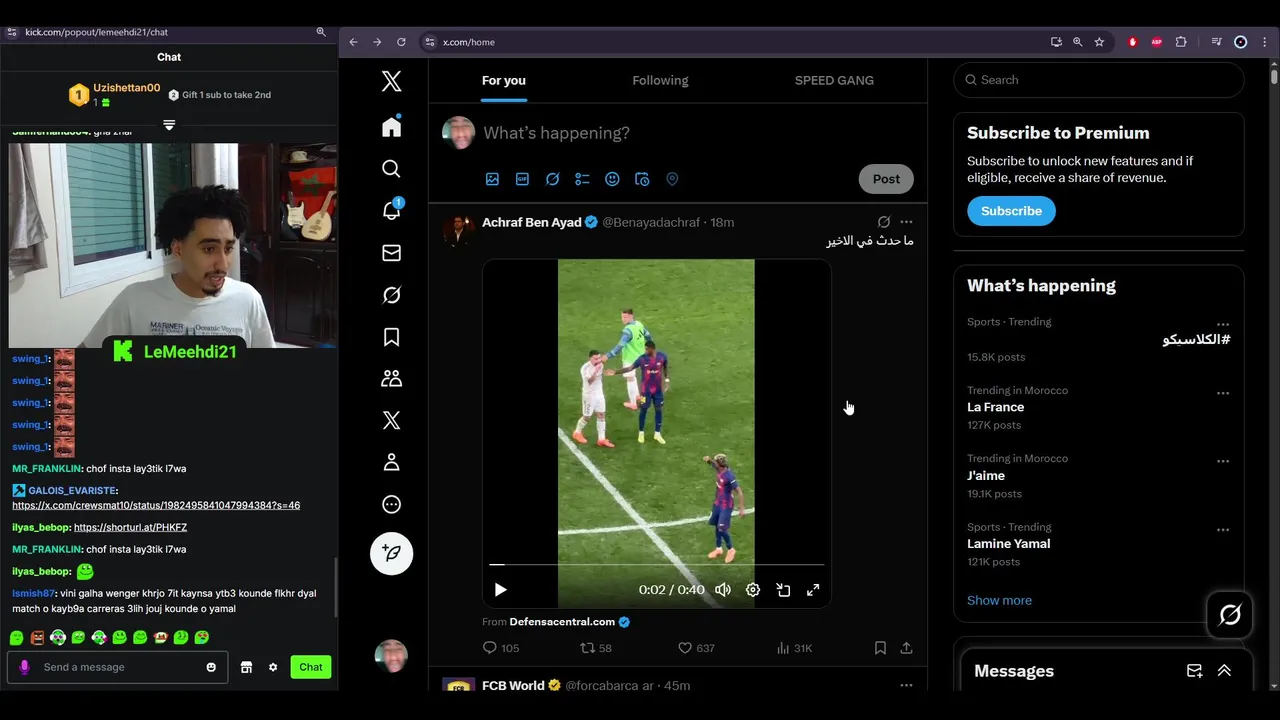The image size is (1280, 720).
Task: Open Notifications bell icon
Action: click(x=391, y=210)
